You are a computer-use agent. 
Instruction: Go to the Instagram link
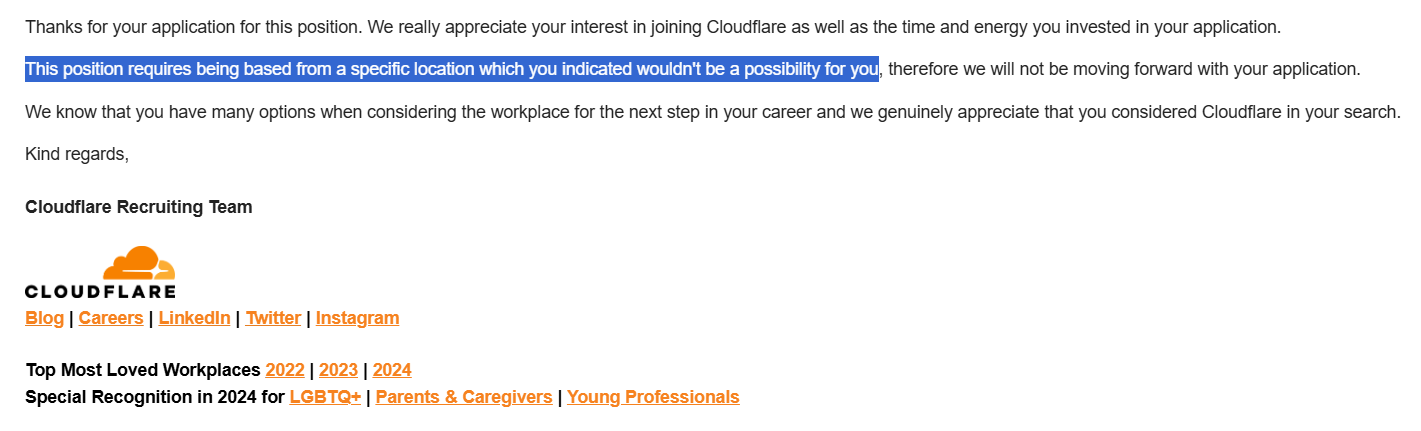click(x=357, y=318)
